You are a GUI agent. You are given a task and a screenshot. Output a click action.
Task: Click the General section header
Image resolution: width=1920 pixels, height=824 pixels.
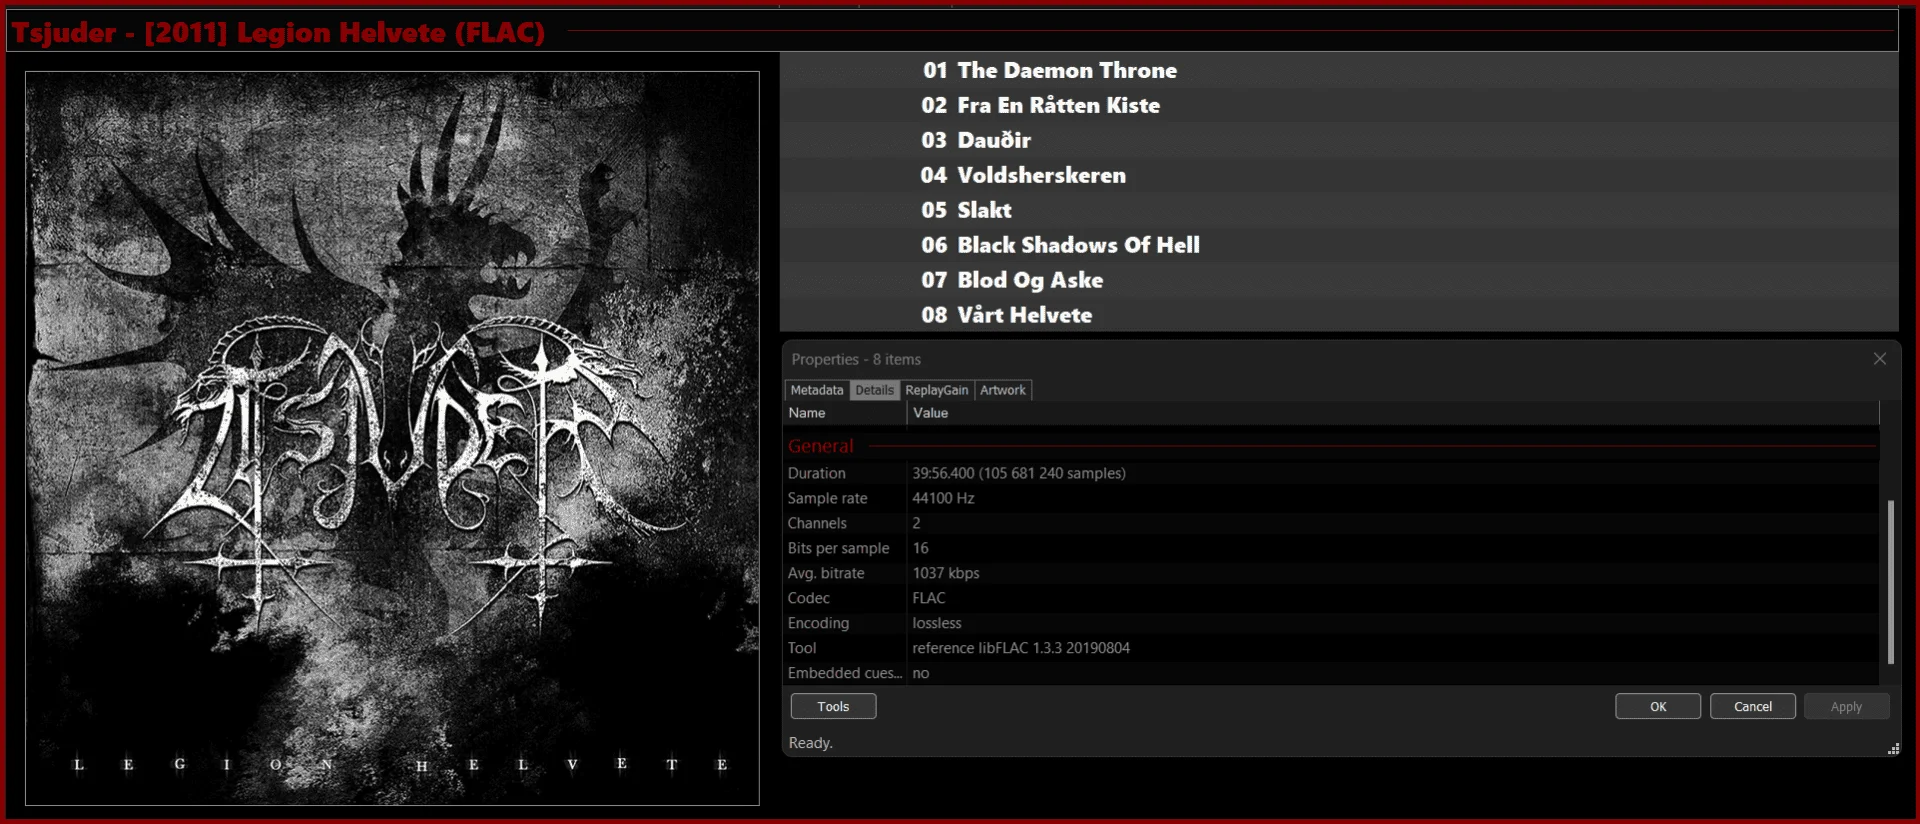(x=1332, y=446)
